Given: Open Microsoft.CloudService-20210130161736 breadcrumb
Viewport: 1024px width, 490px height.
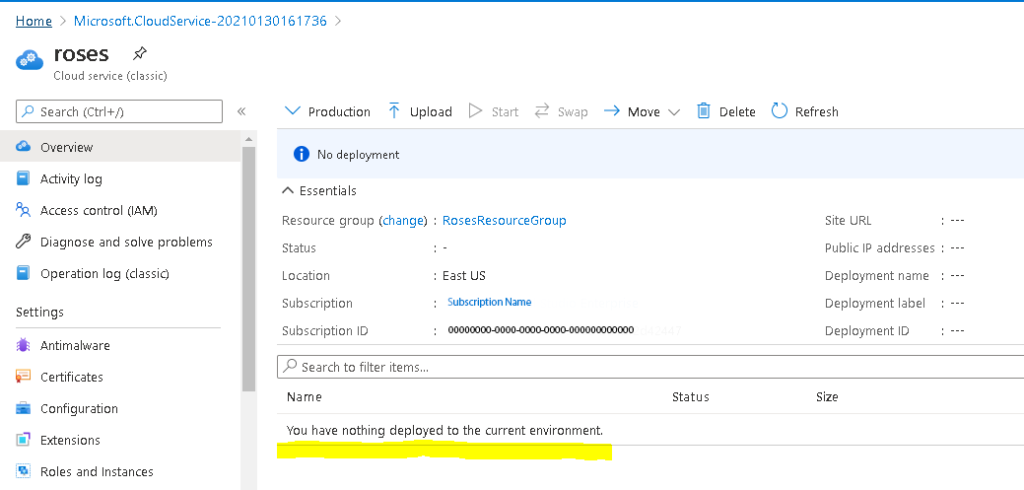Looking at the screenshot, I should (200, 21).
